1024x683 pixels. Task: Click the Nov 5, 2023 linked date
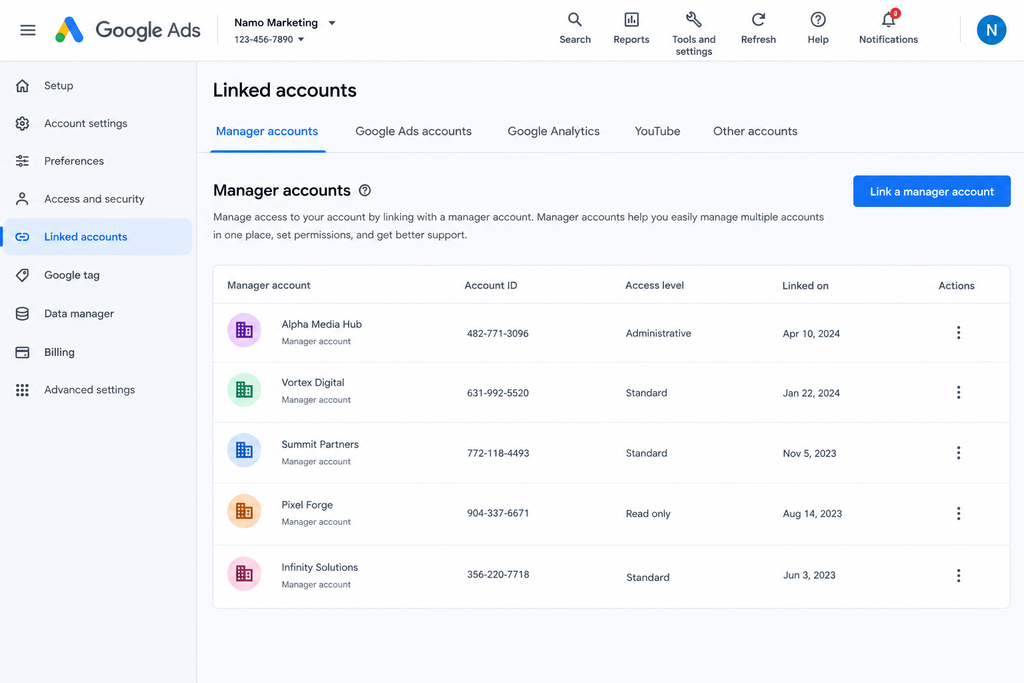pyautogui.click(x=809, y=453)
